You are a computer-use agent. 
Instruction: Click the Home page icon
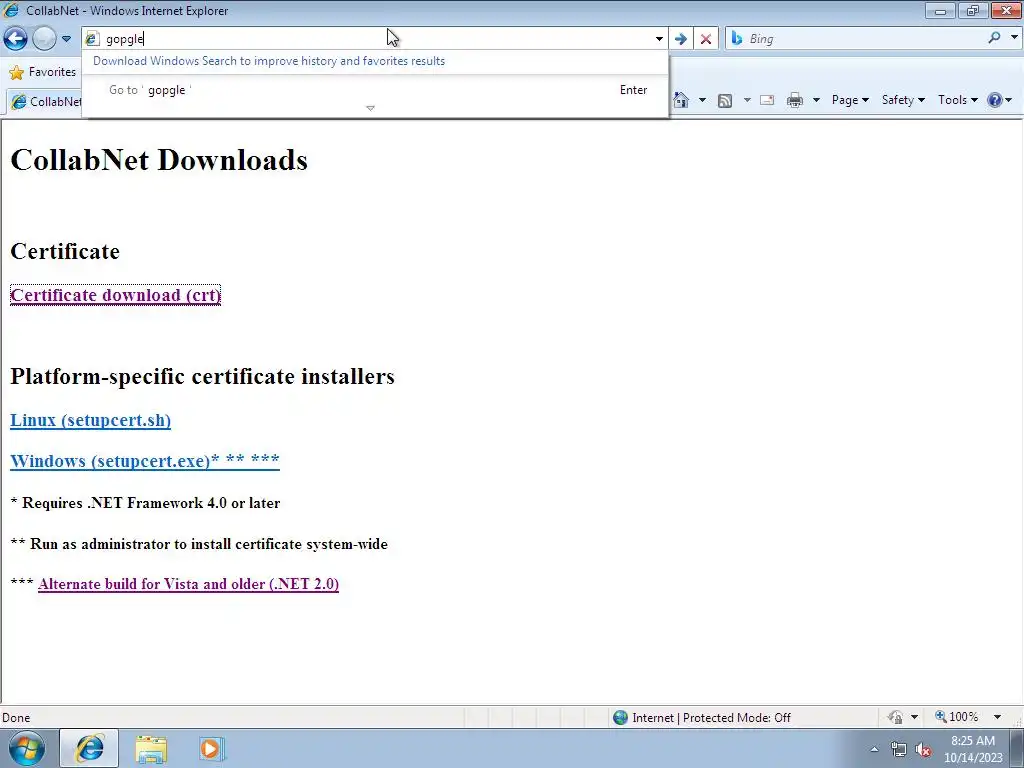click(680, 100)
